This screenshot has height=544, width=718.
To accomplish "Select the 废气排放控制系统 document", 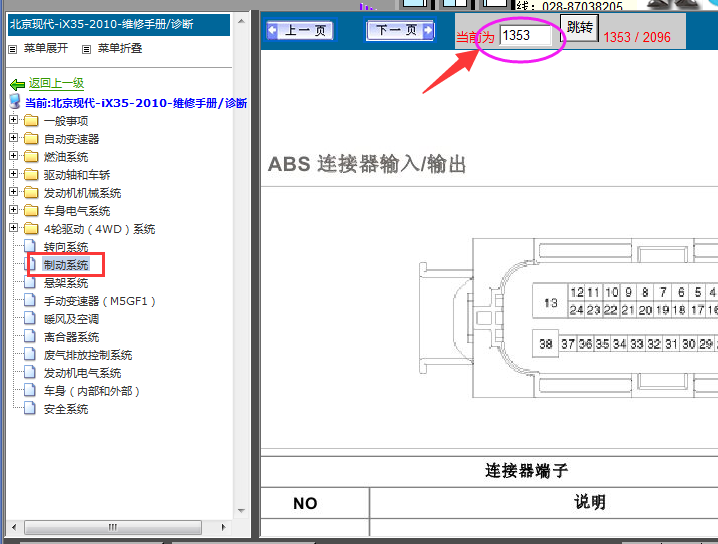I will coord(88,355).
